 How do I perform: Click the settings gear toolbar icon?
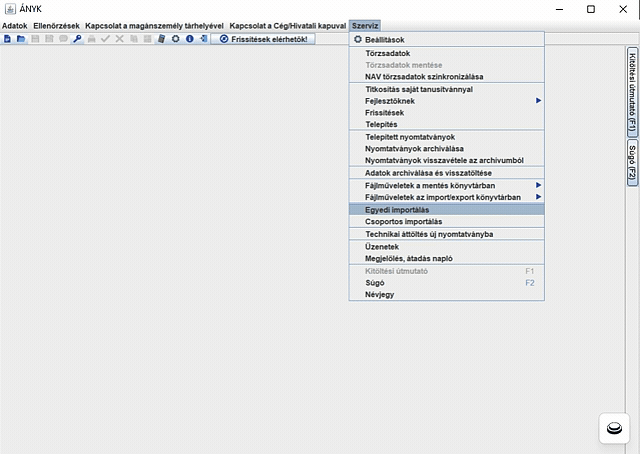click(176, 39)
